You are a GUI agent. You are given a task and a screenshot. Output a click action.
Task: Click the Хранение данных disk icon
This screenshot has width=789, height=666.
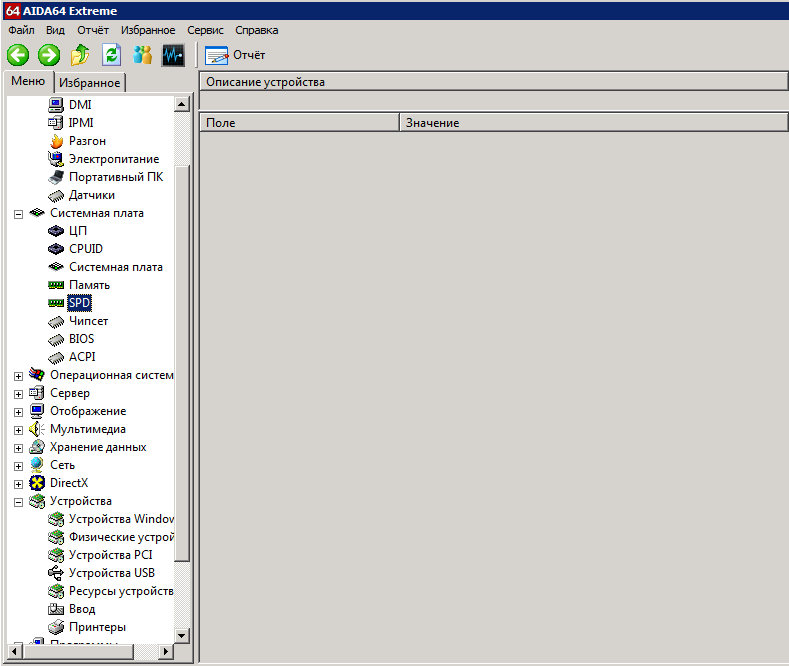tap(37, 447)
